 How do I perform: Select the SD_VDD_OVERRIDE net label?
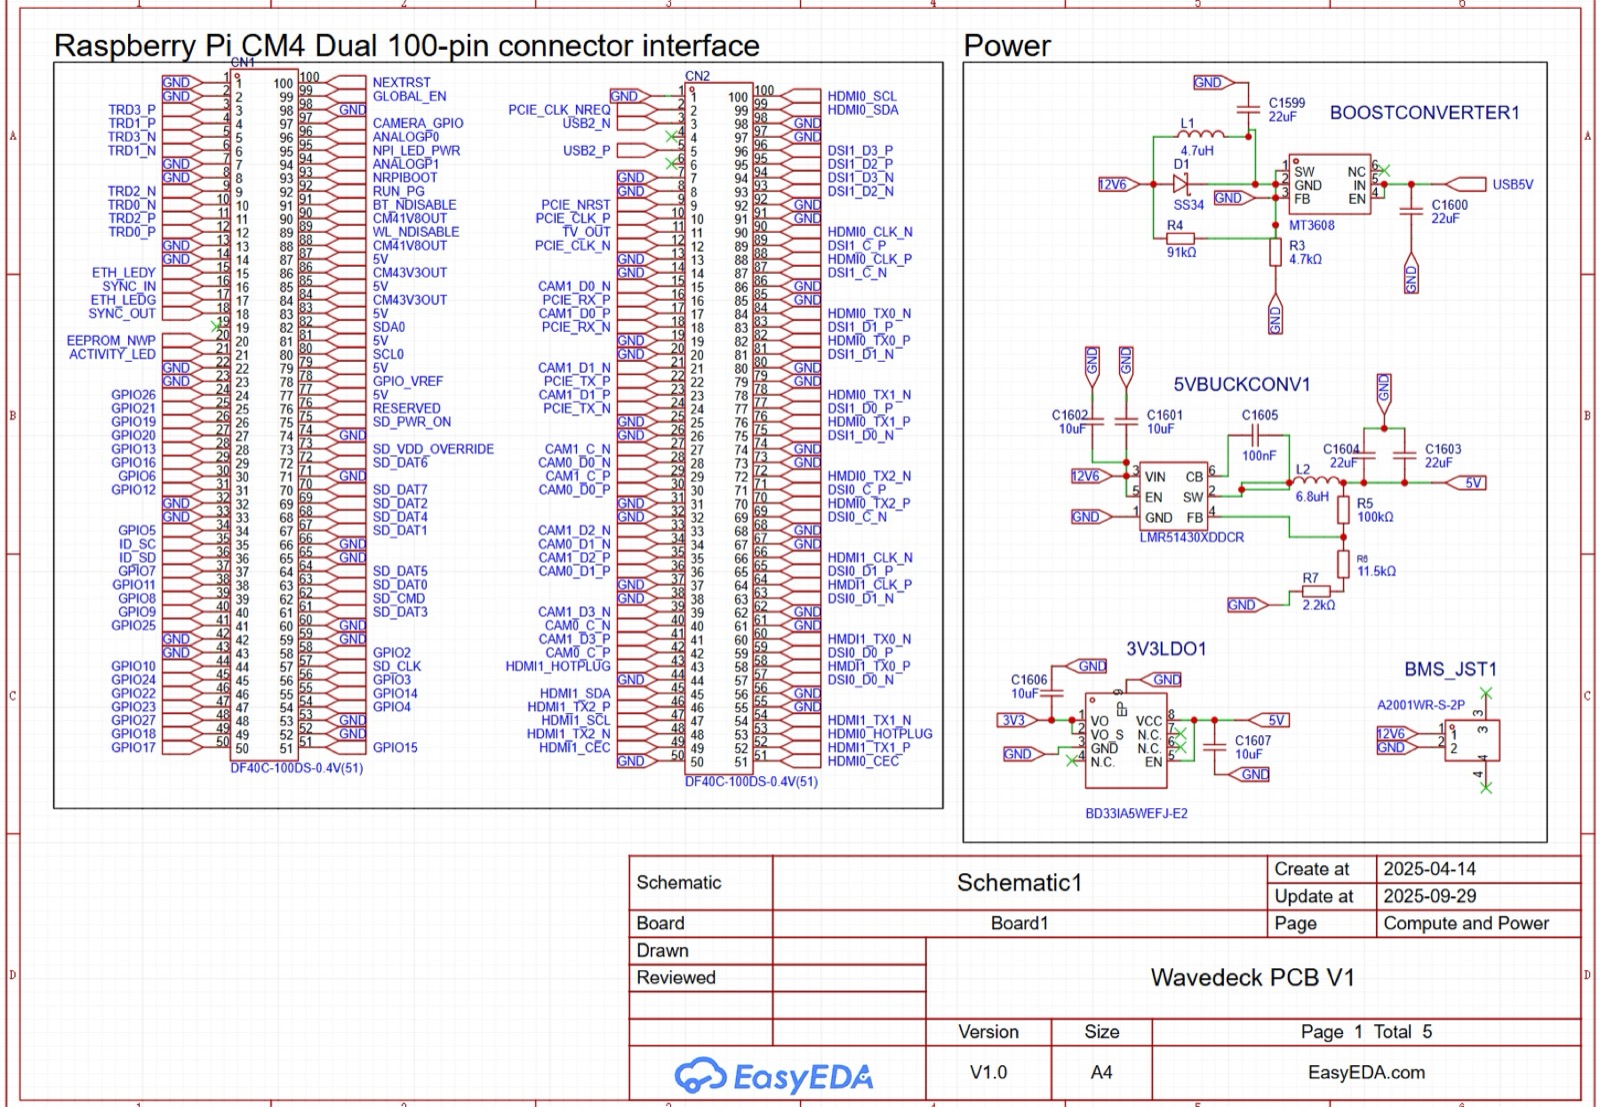click(x=433, y=449)
